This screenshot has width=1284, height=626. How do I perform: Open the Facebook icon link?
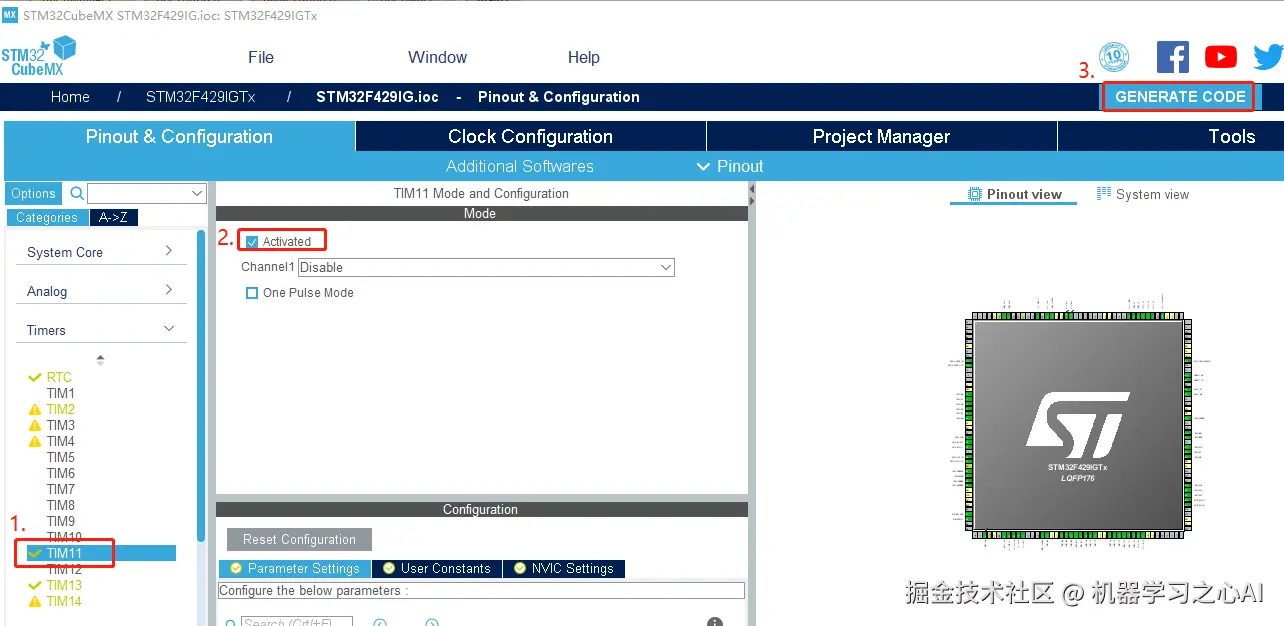click(x=1172, y=57)
